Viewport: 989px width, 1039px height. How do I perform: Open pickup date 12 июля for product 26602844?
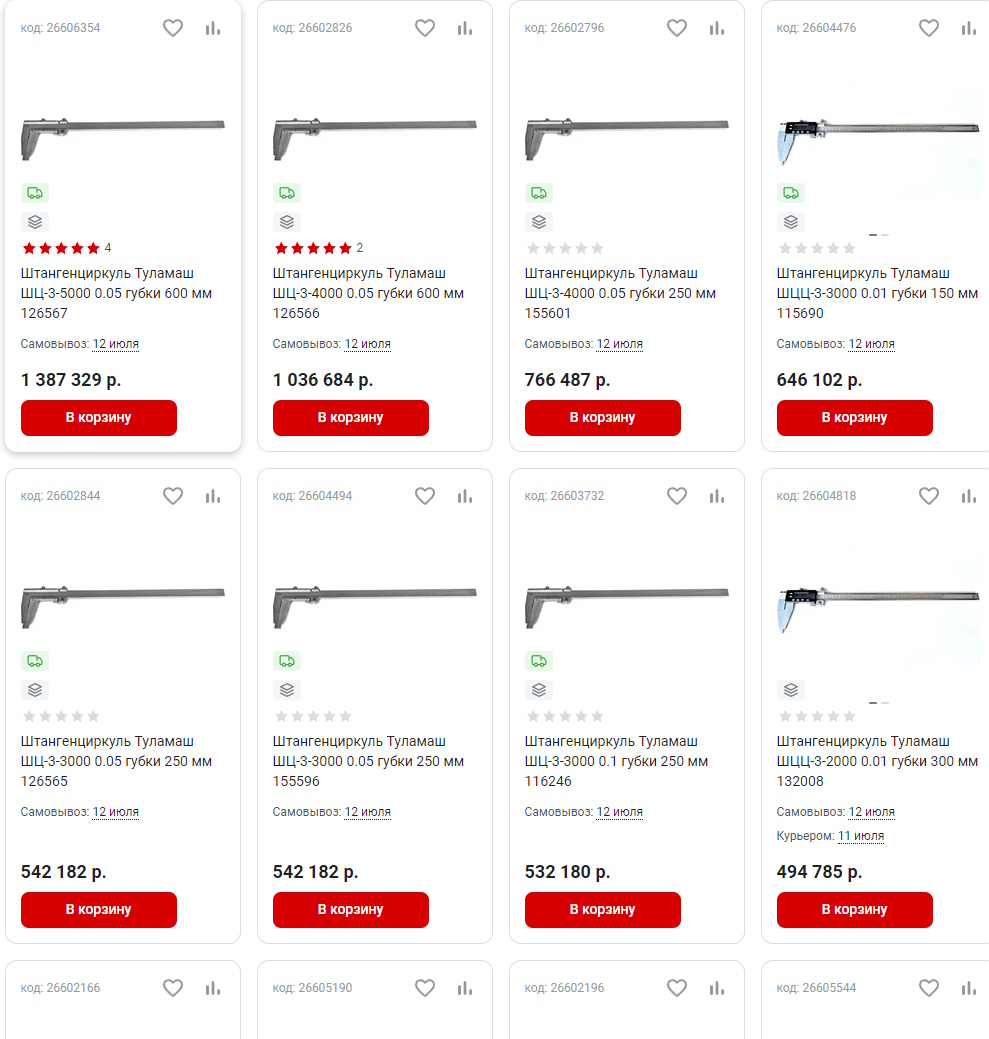coord(115,812)
